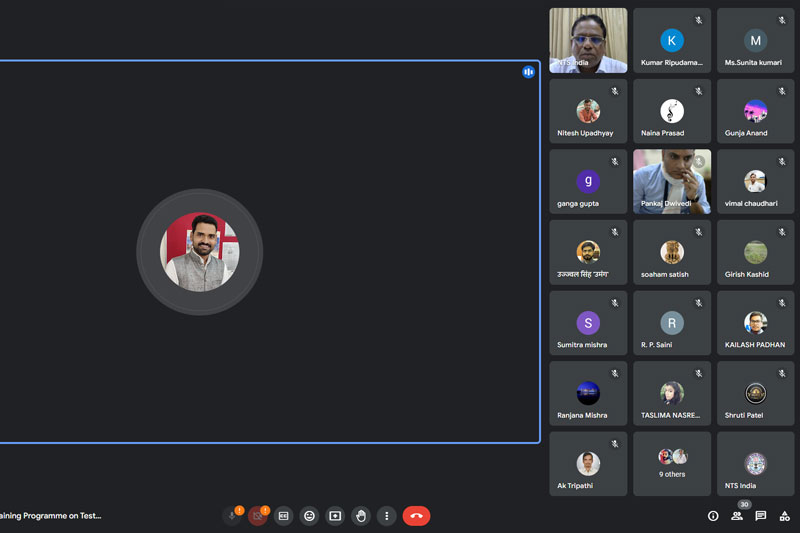Toggle closed captions button
This screenshot has width=800, height=533.
pyautogui.click(x=284, y=516)
